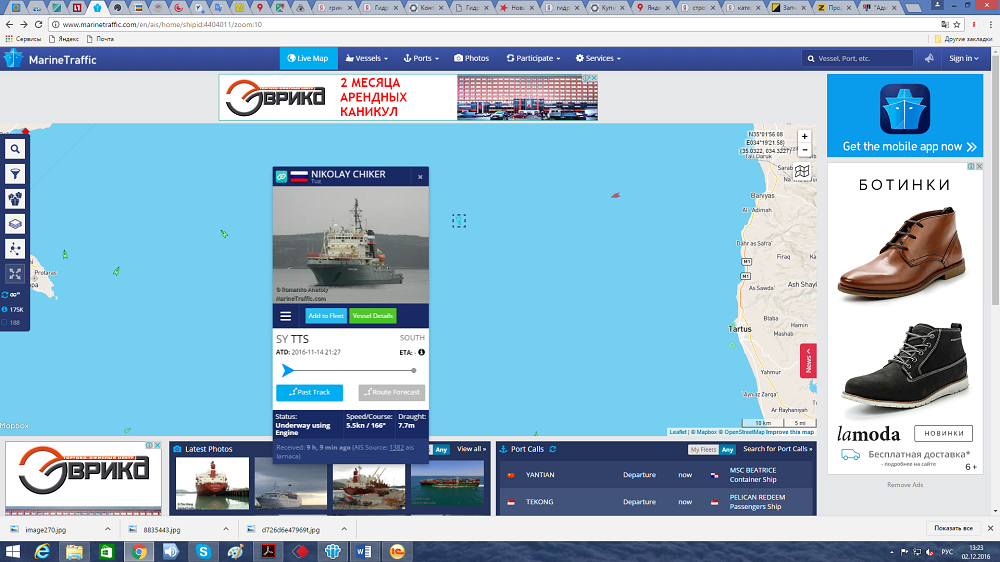Click Показать все downloads button
Viewport: 1000px width, 562px height.
[x=953, y=528]
